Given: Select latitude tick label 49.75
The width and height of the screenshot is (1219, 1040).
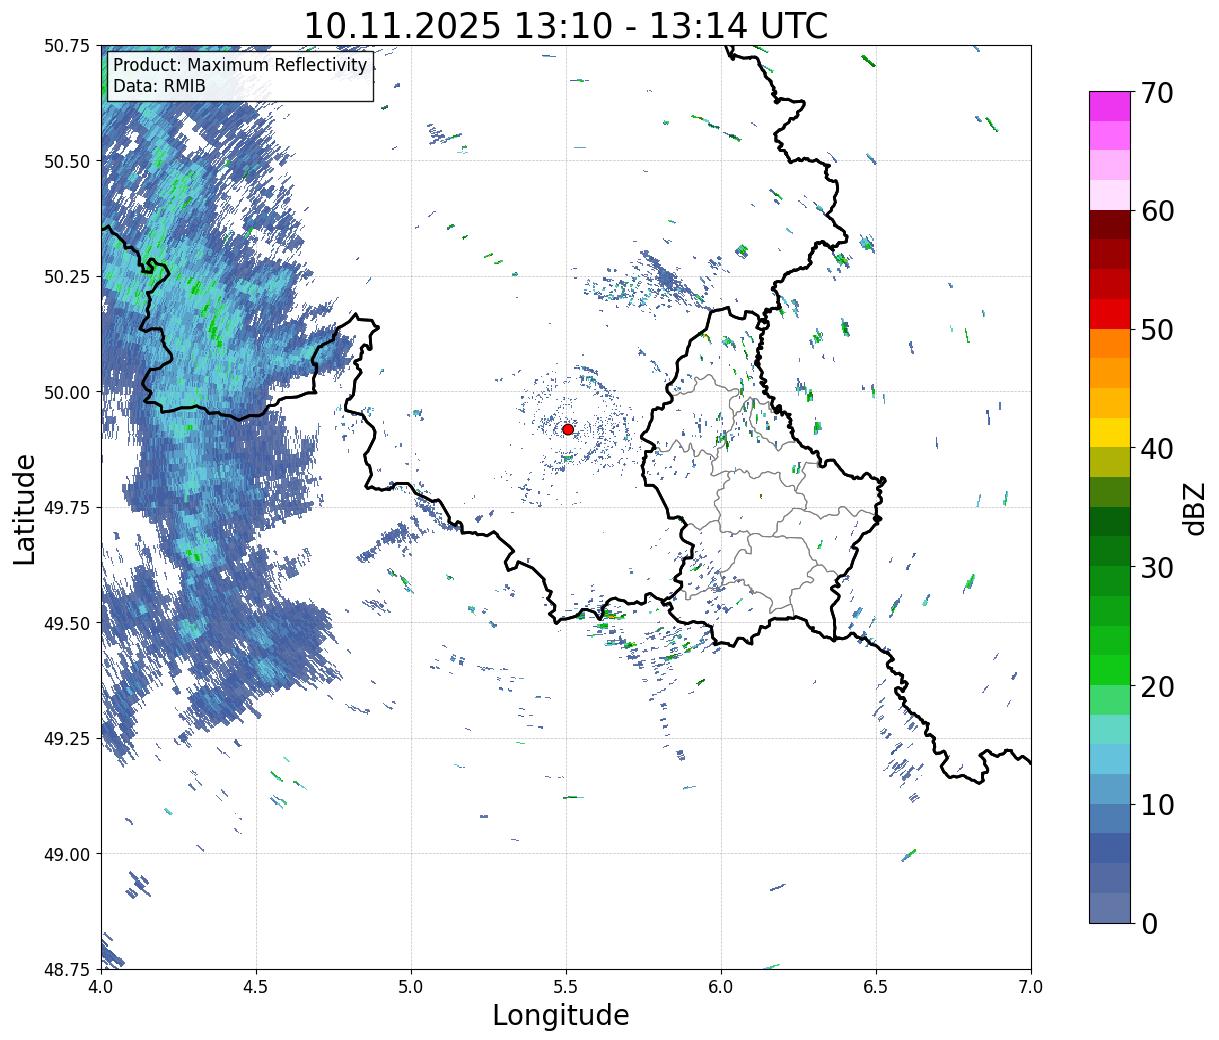Looking at the screenshot, I should click(x=67, y=508).
